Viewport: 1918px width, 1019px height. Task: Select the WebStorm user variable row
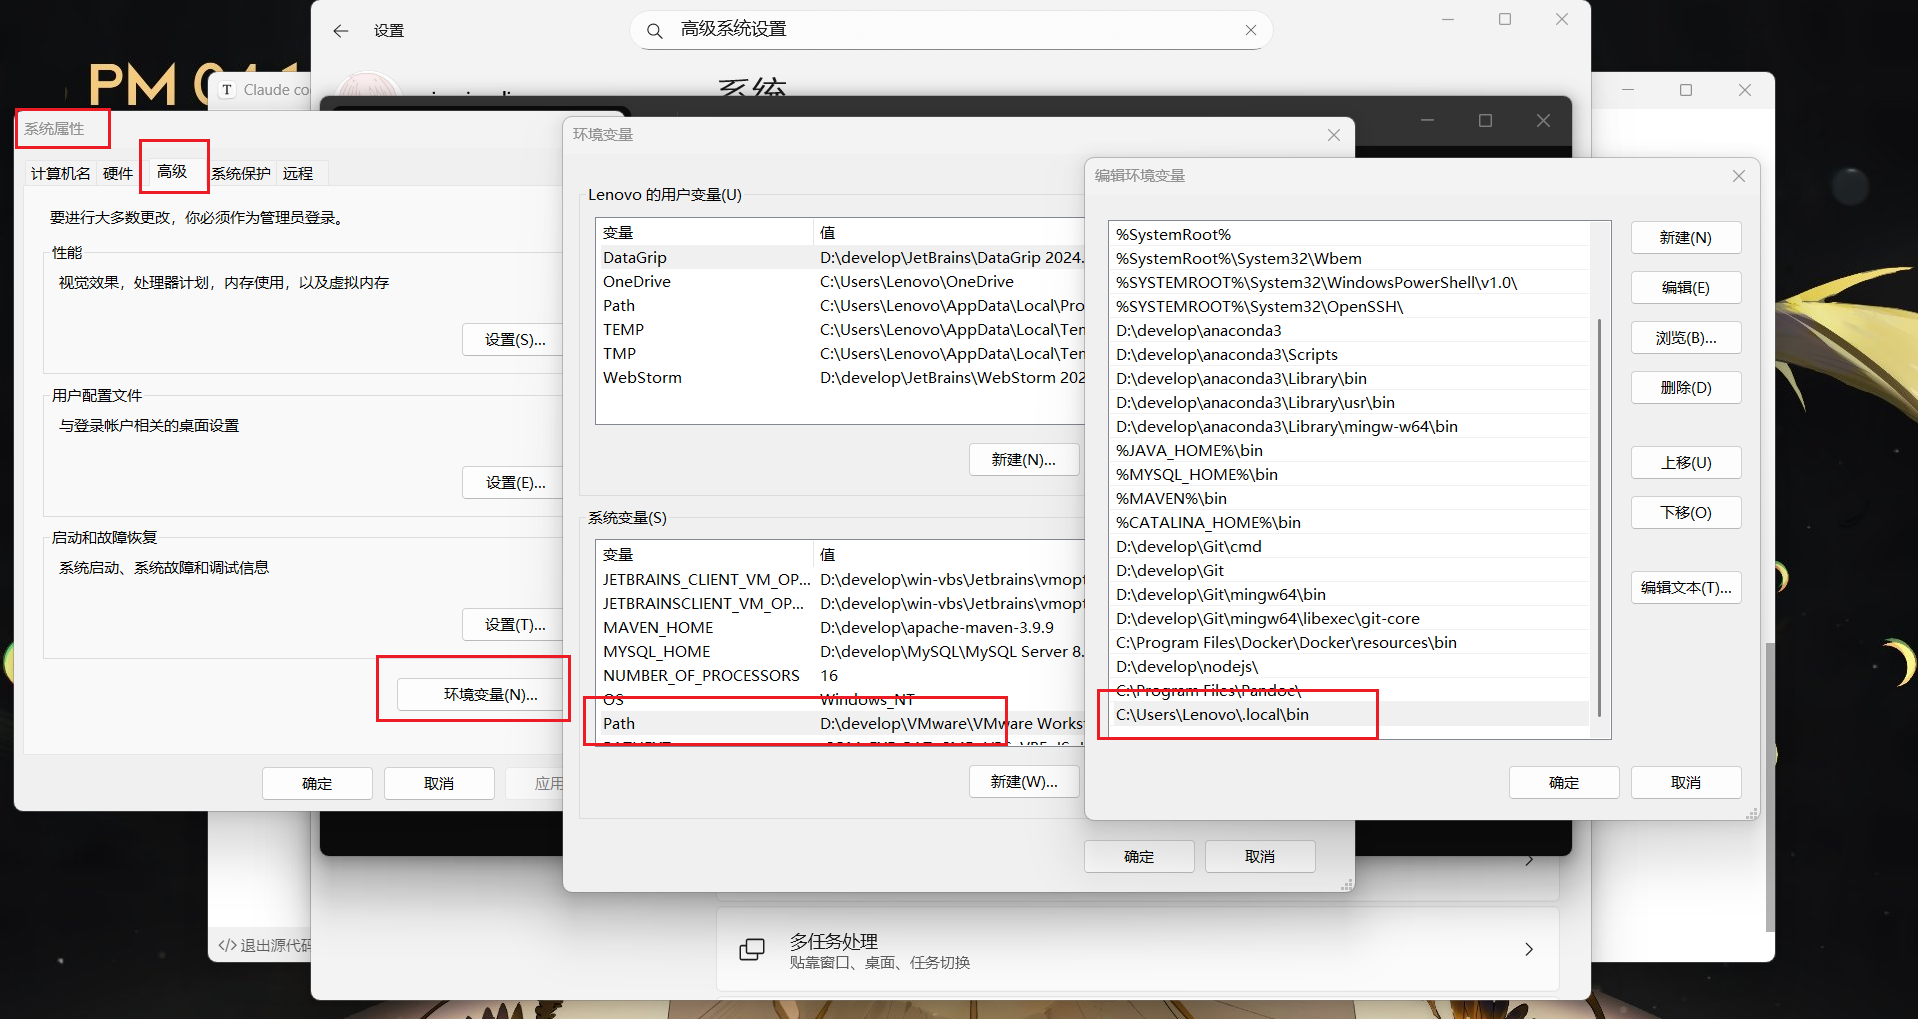[x=842, y=378]
